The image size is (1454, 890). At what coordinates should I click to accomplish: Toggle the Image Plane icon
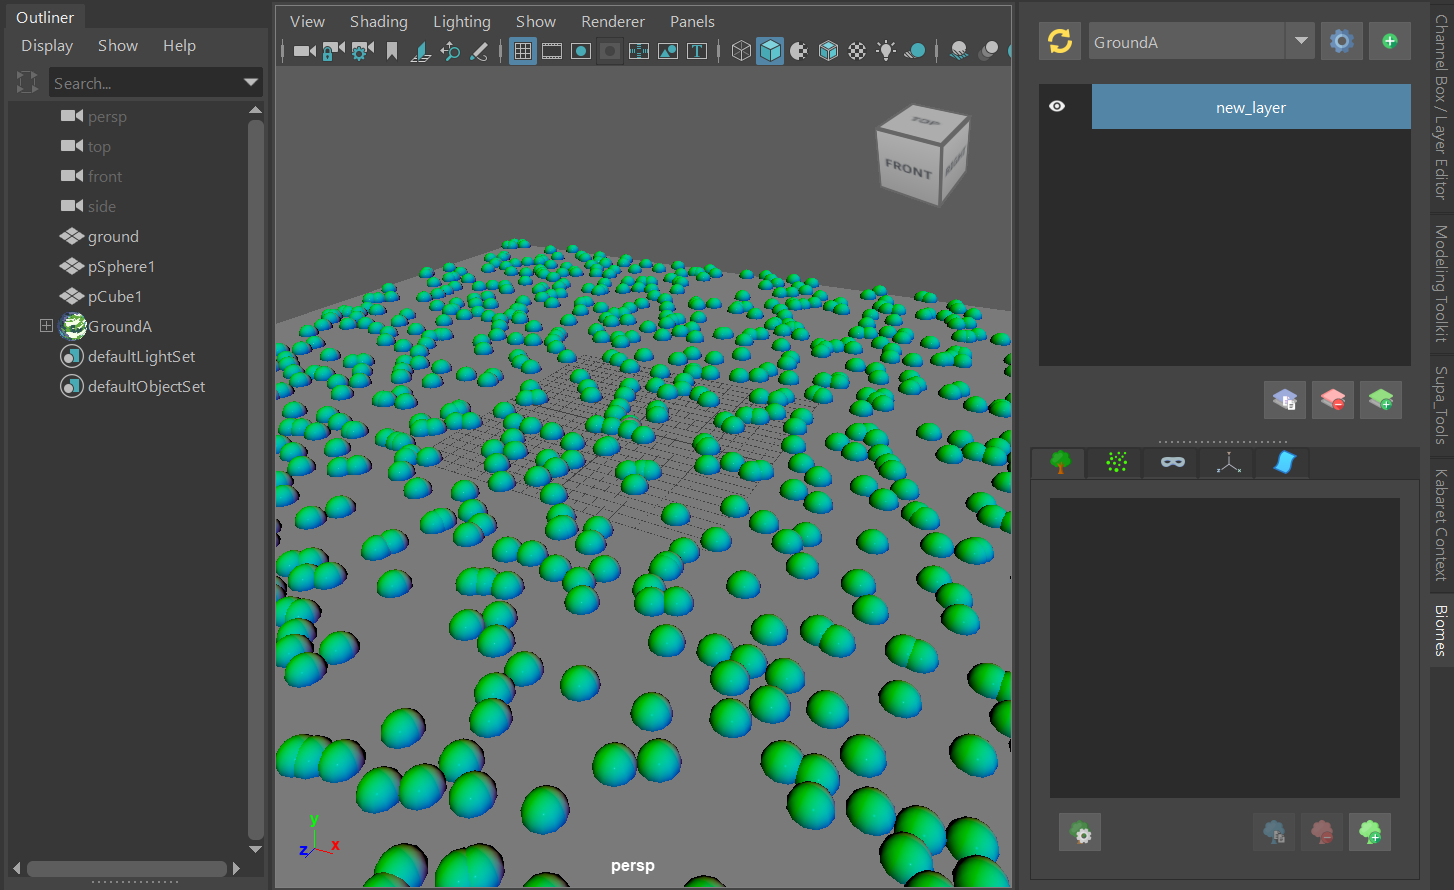click(421, 51)
